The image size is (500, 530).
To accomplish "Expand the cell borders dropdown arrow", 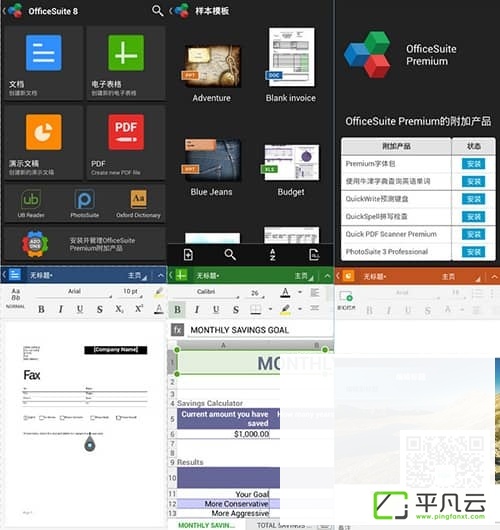I will point(270,309).
